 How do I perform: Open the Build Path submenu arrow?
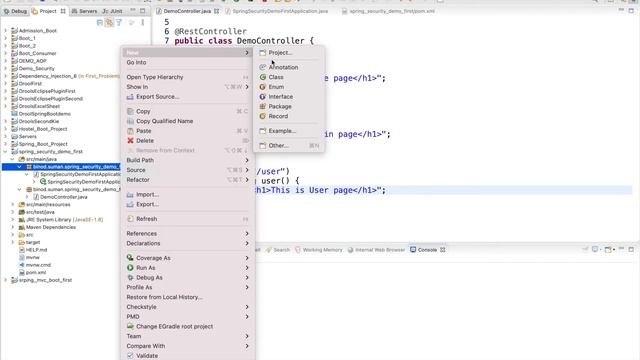point(247,160)
